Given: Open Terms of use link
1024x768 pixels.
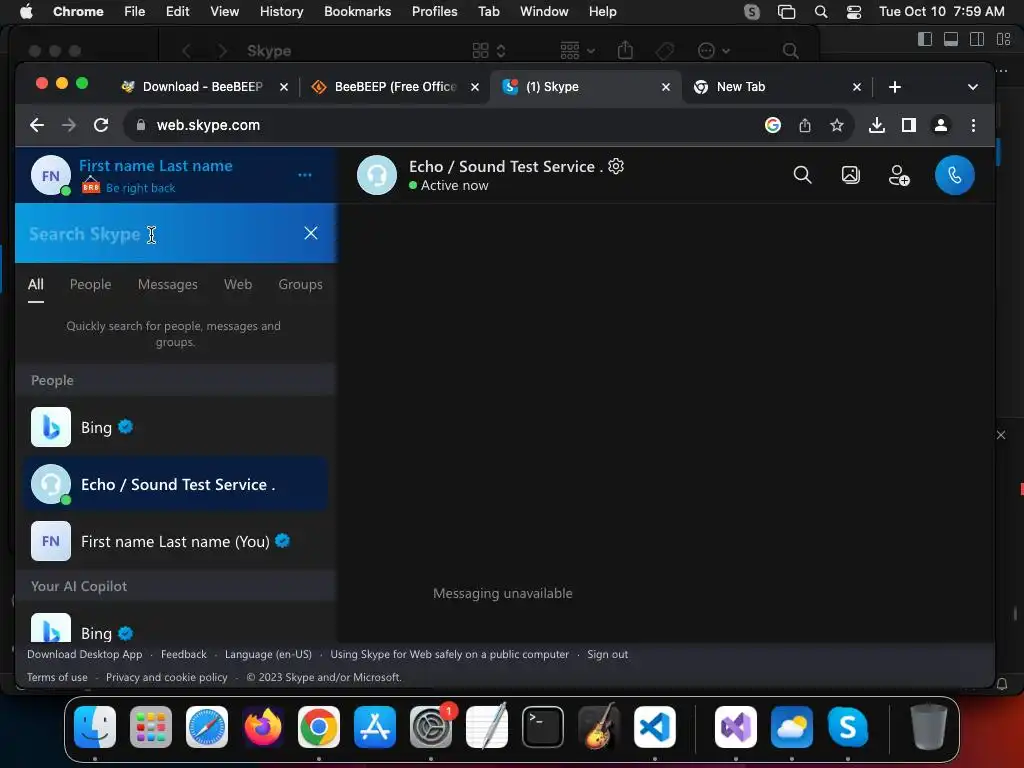Looking at the screenshot, I should [57, 677].
